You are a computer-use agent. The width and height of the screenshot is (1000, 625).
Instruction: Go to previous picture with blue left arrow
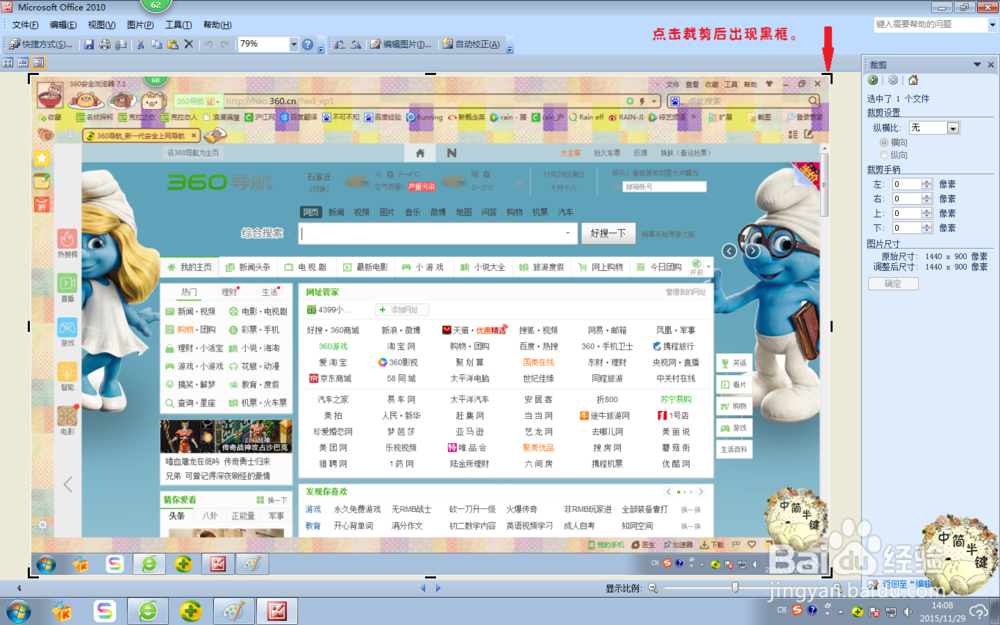(x=423, y=588)
